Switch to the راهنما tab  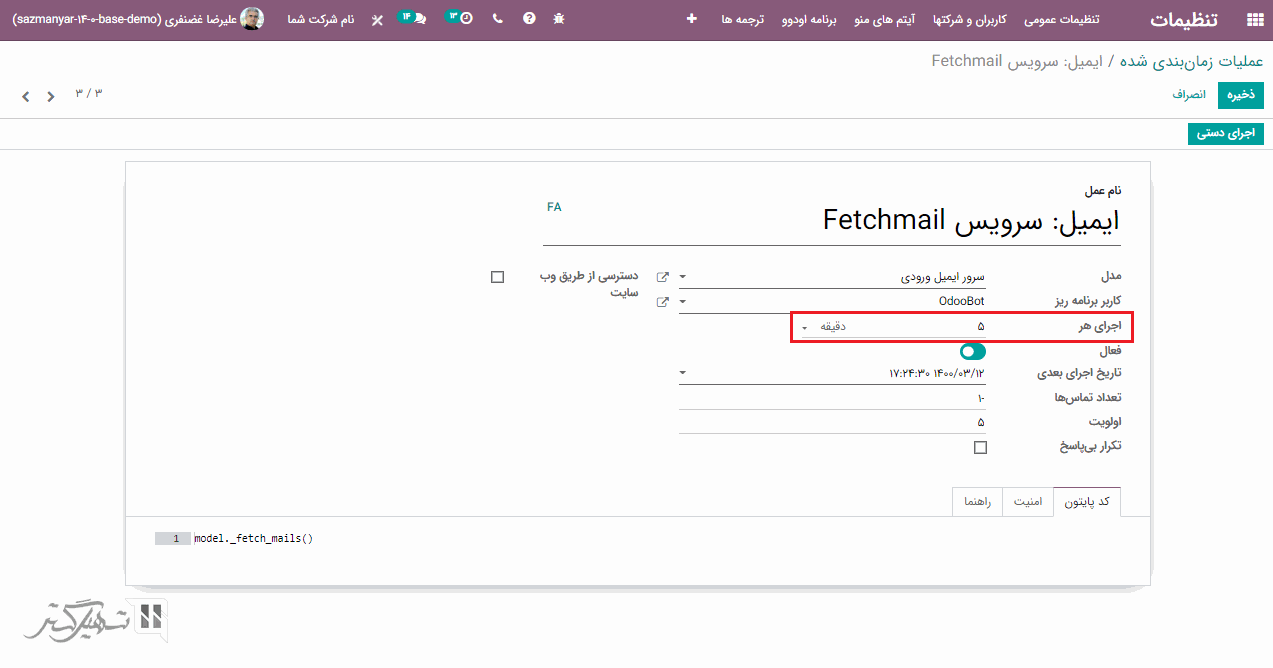coord(978,501)
